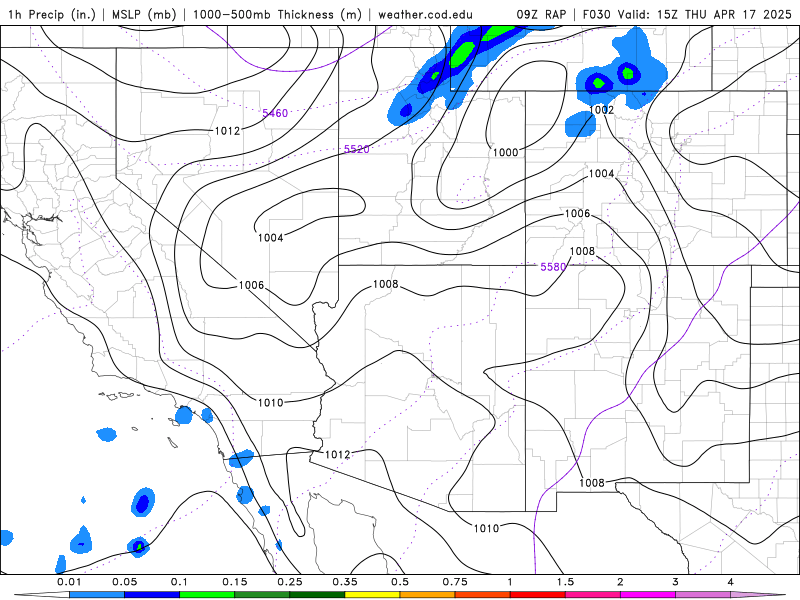Click the "F030 Valid: 15Z THU APR 17 2025" text
This screenshot has width=800, height=600.
687,14
